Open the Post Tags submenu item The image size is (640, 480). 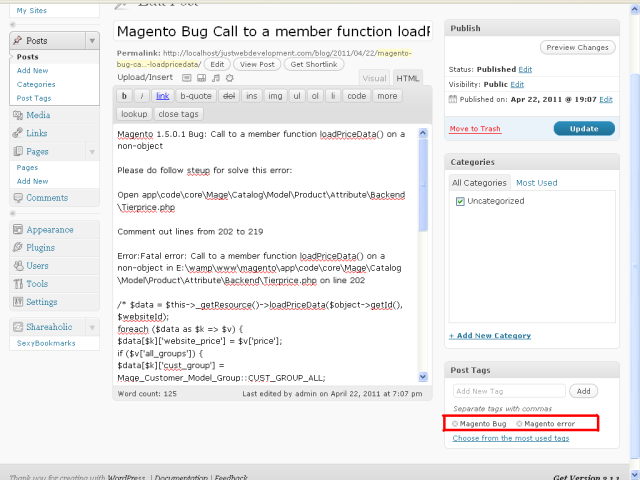pyautogui.click(x=34, y=98)
